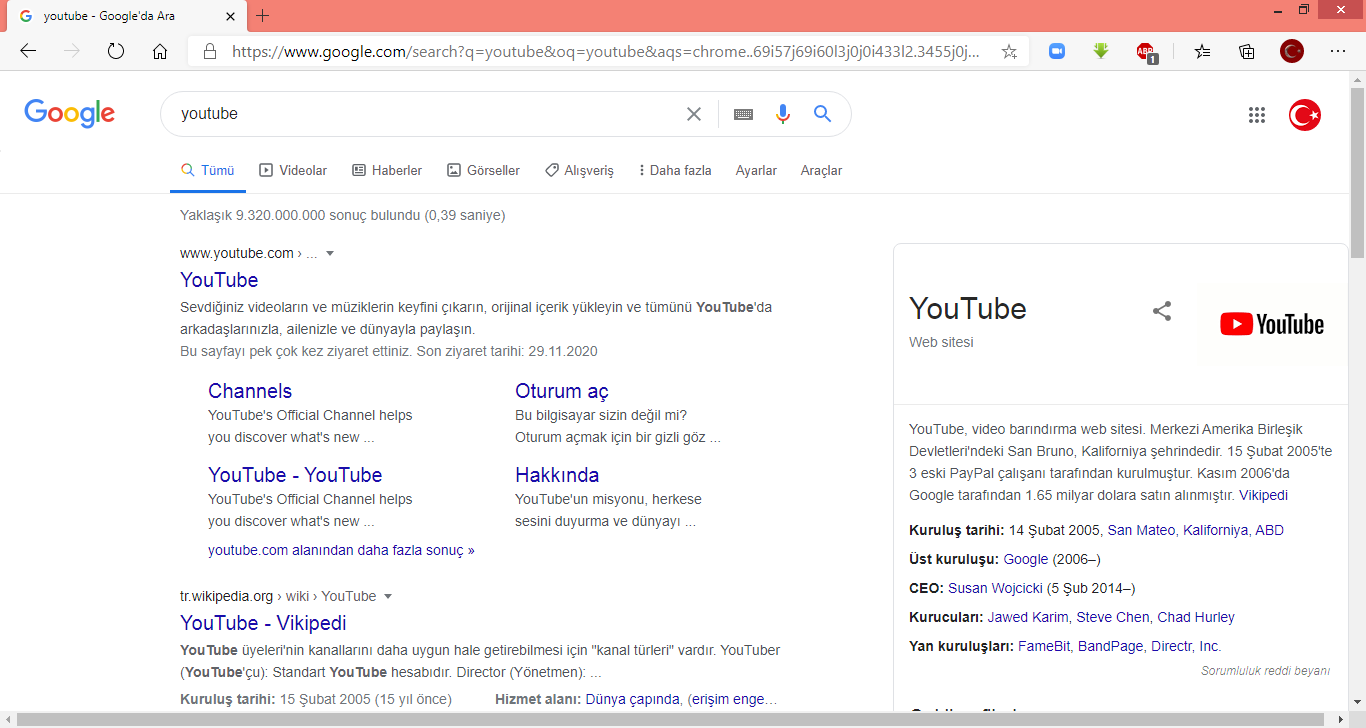Switch to the Alışveriş tab
Viewport: 1366px width, 728px height.
pyautogui.click(x=579, y=171)
